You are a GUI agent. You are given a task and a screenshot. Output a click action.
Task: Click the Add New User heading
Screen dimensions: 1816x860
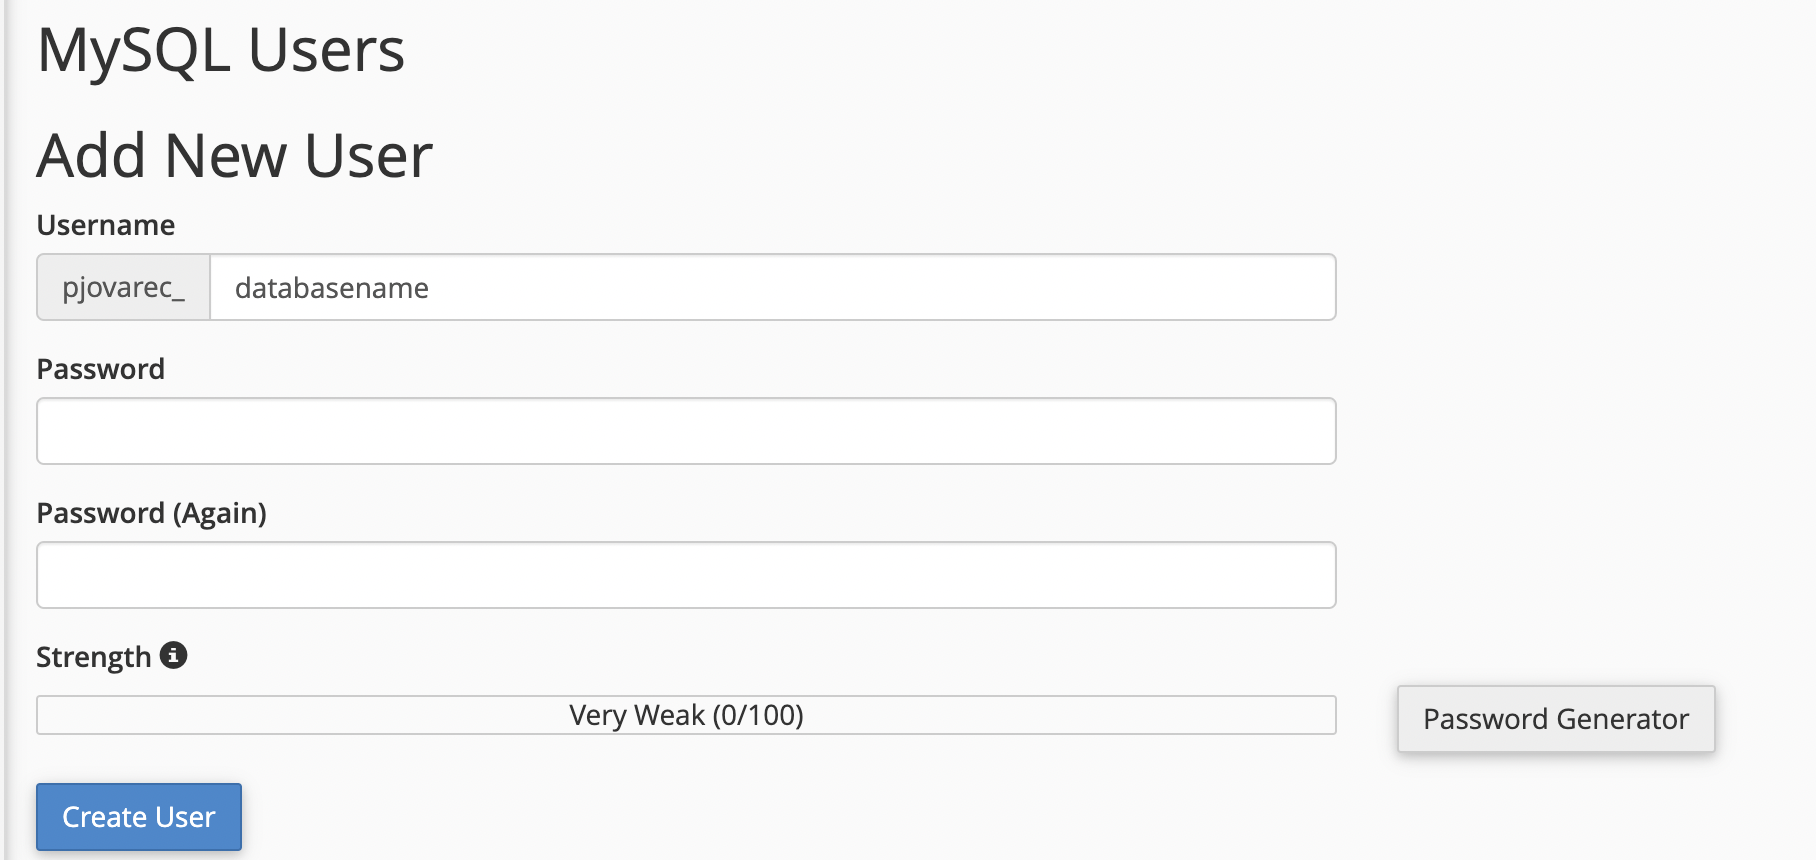click(x=235, y=156)
